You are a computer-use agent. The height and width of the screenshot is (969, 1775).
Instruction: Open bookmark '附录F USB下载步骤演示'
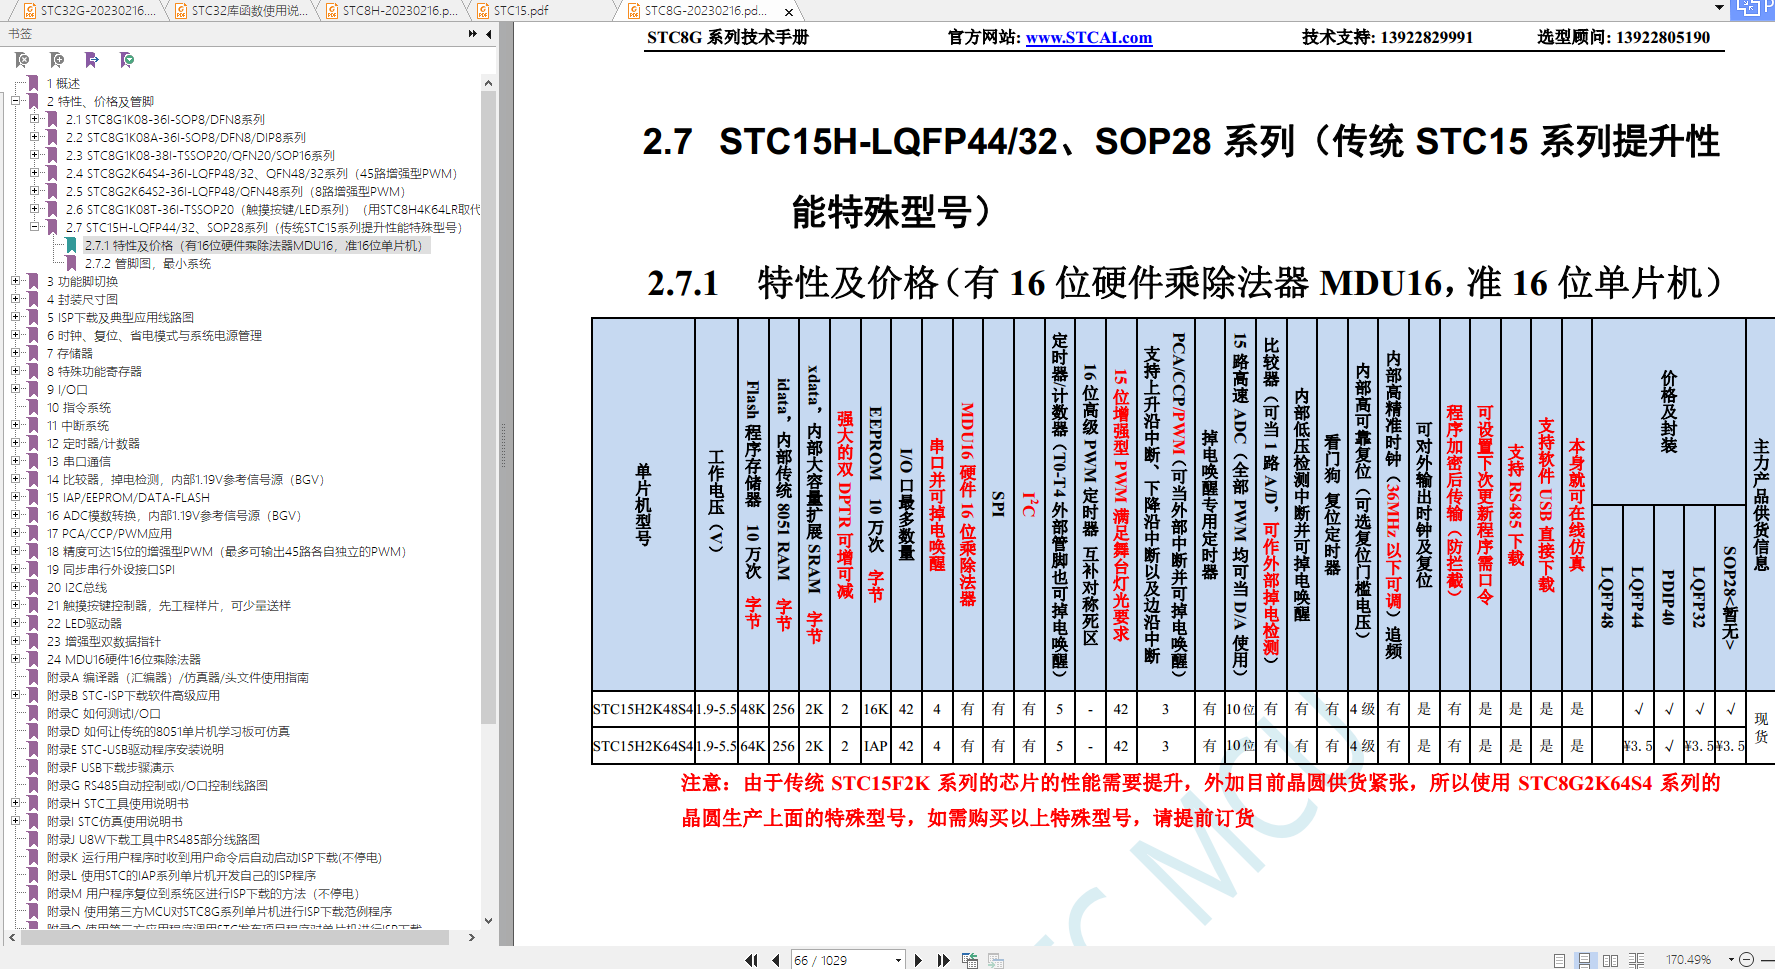coord(110,767)
